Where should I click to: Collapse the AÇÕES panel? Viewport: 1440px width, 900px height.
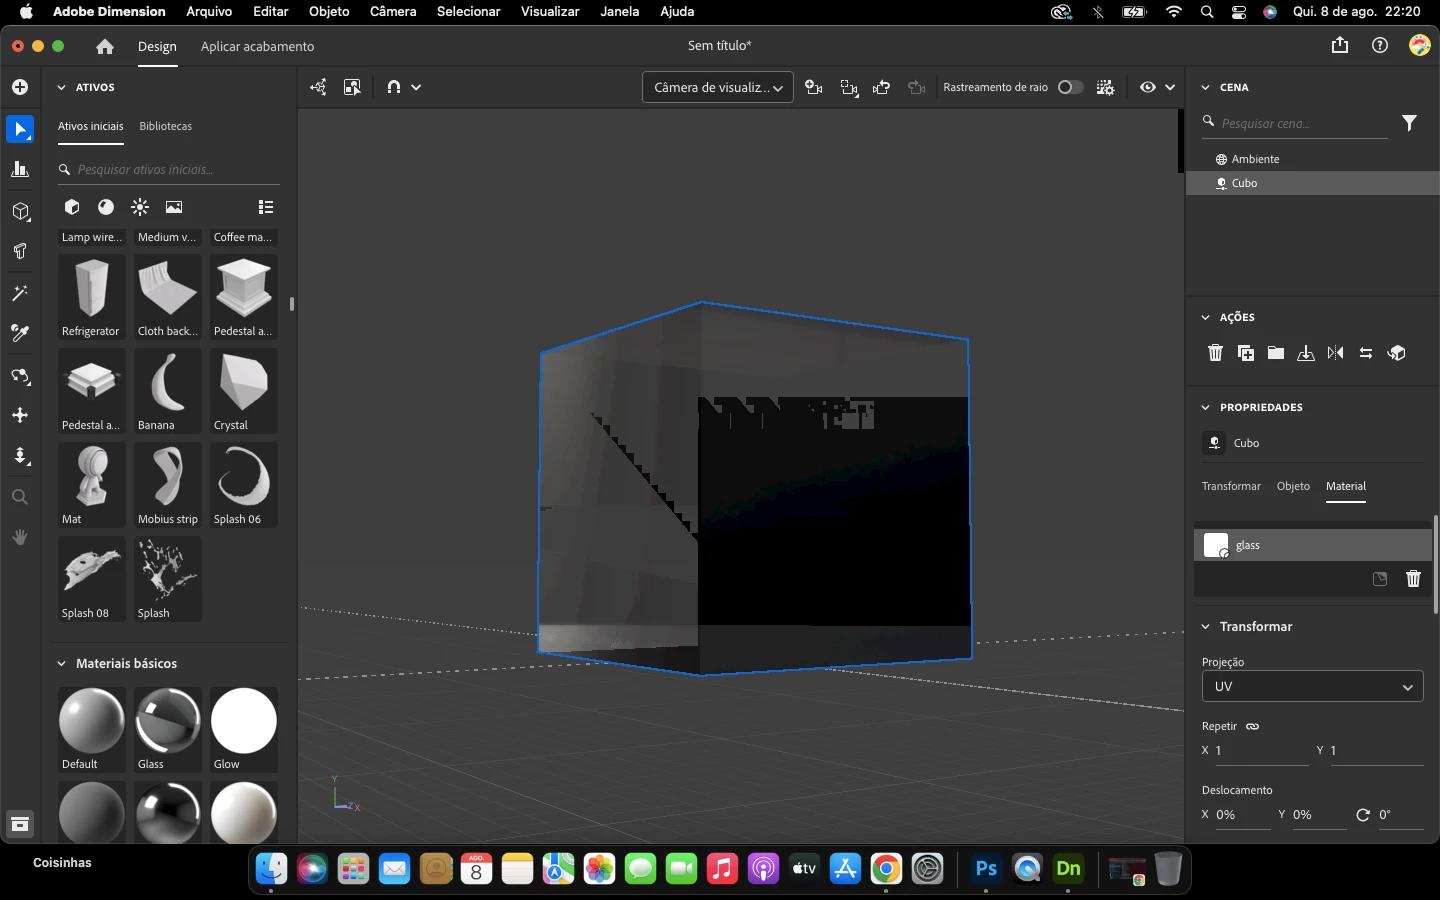[x=1205, y=317]
